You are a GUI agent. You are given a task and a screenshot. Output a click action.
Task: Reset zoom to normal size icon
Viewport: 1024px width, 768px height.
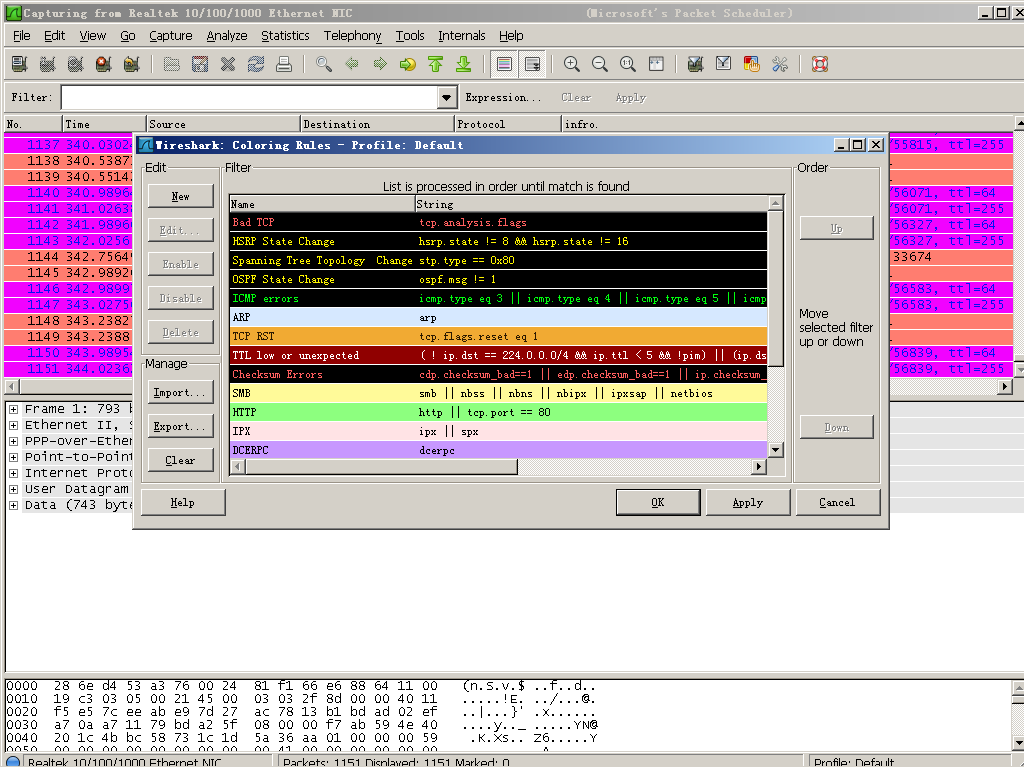628,64
